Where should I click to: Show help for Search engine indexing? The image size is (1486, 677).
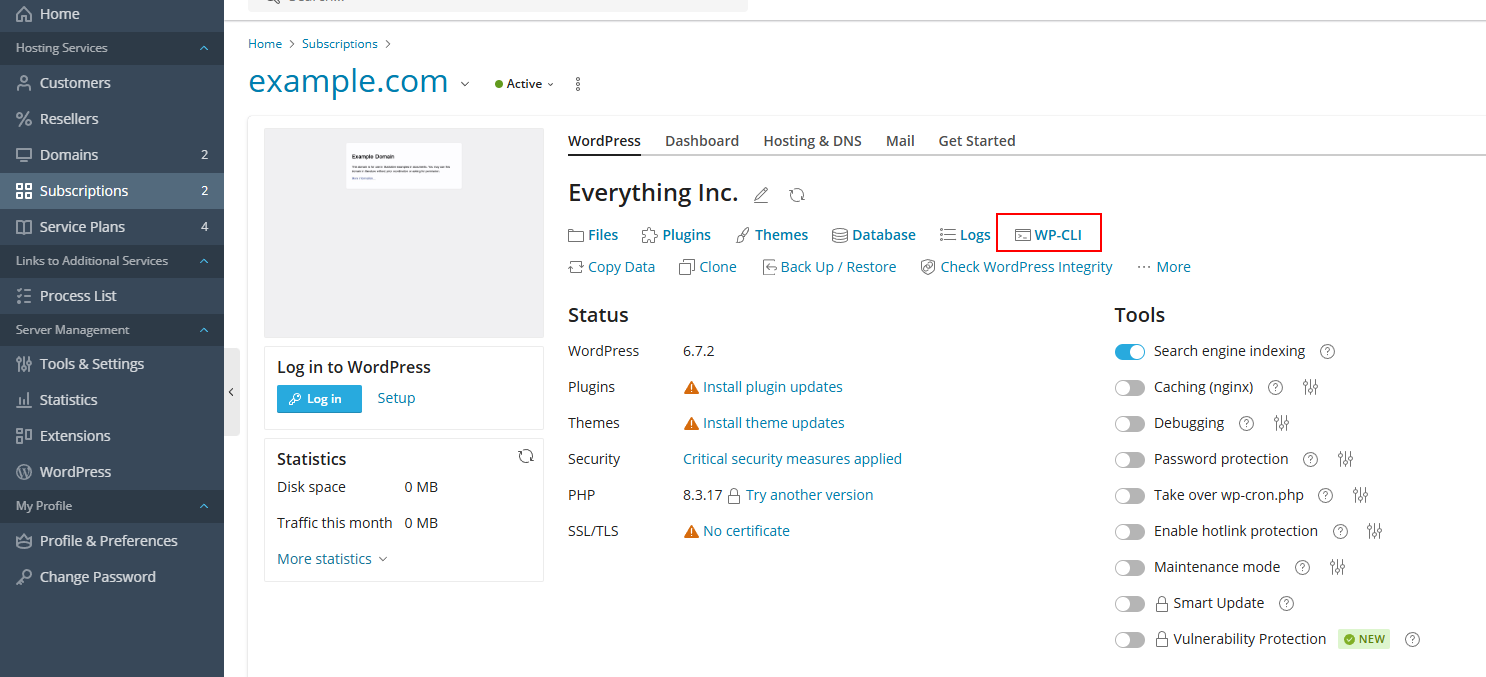[1328, 351]
